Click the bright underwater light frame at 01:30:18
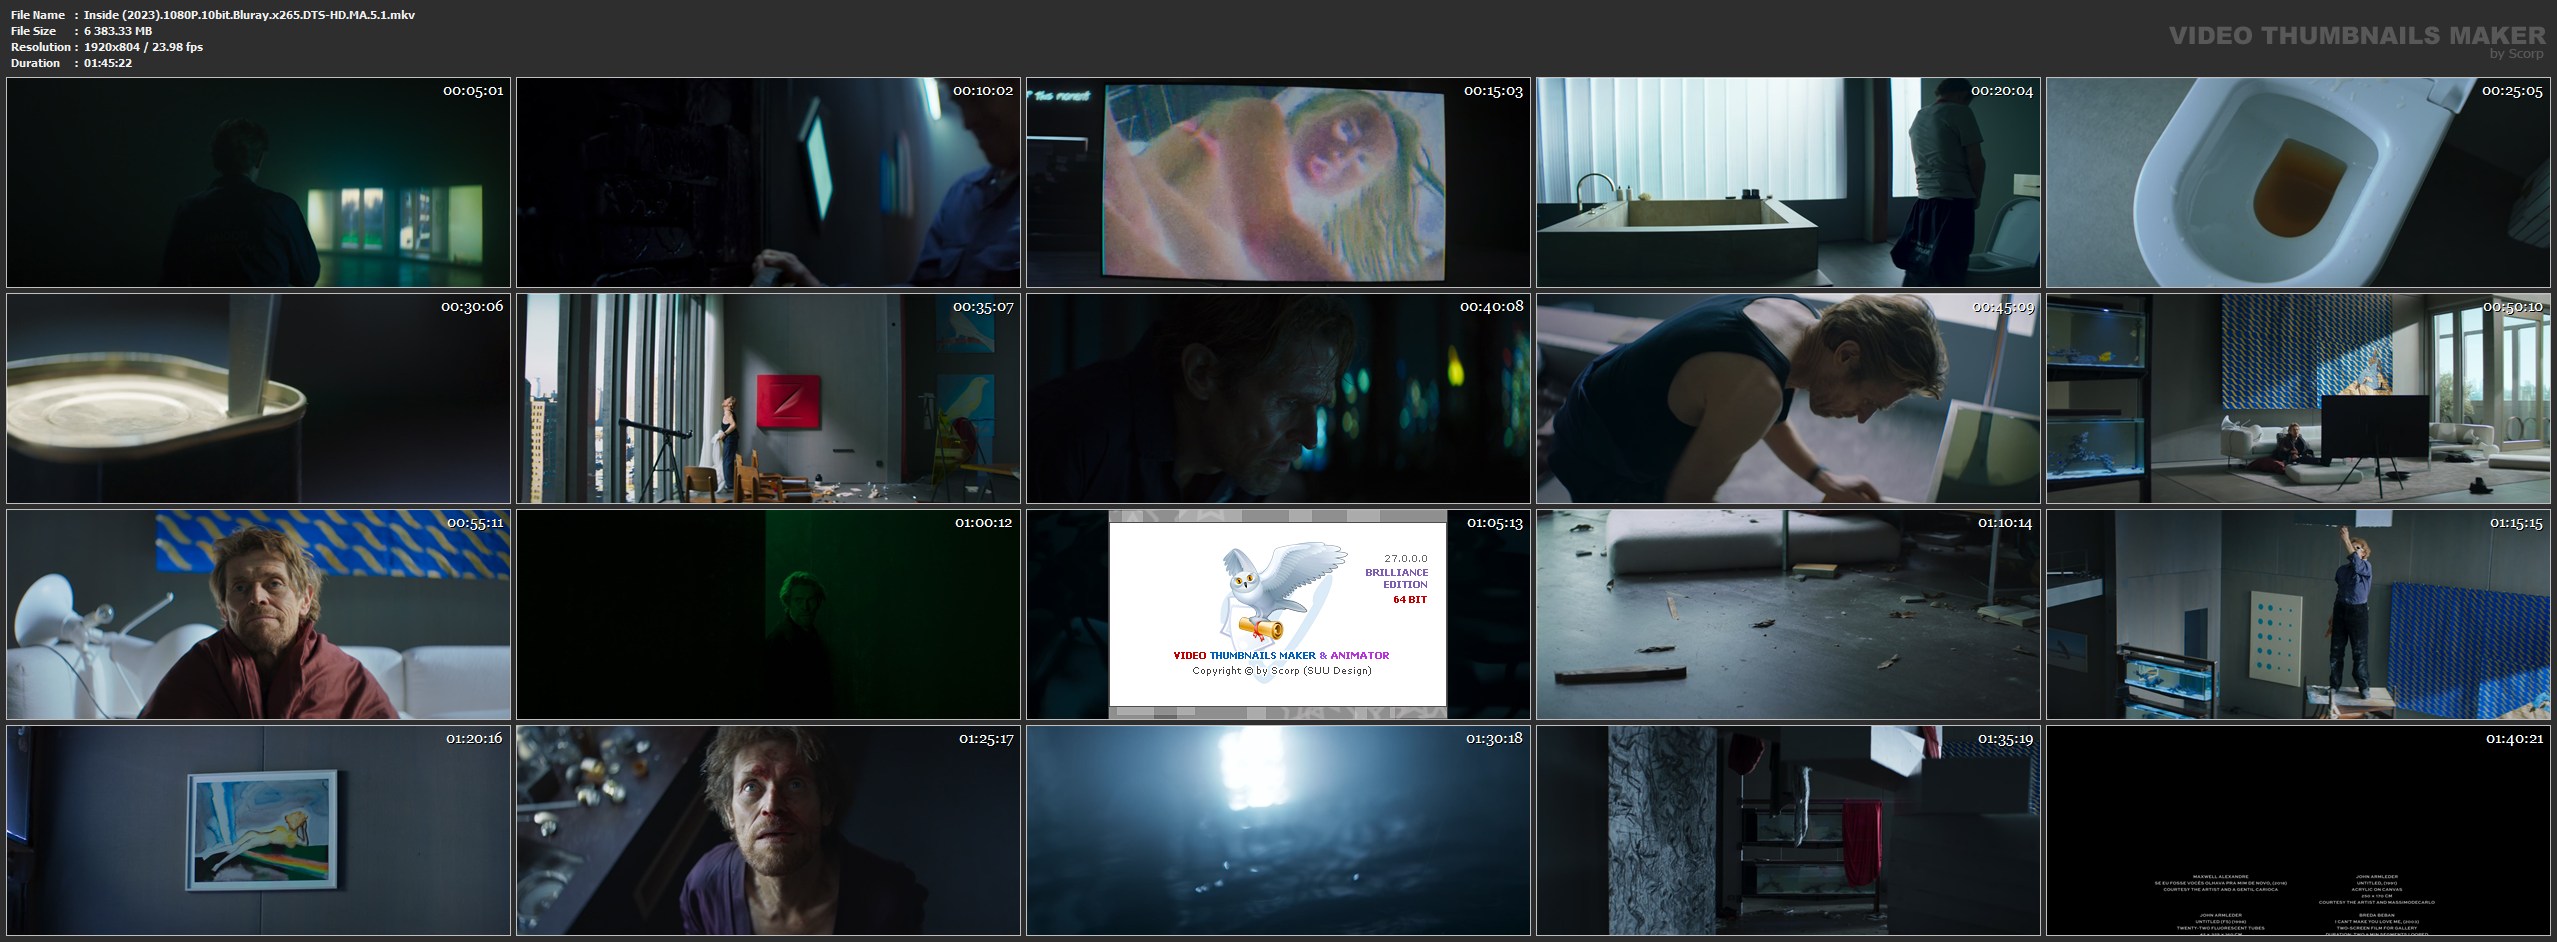The width and height of the screenshot is (2557, 942). (x=1277, y=830)
